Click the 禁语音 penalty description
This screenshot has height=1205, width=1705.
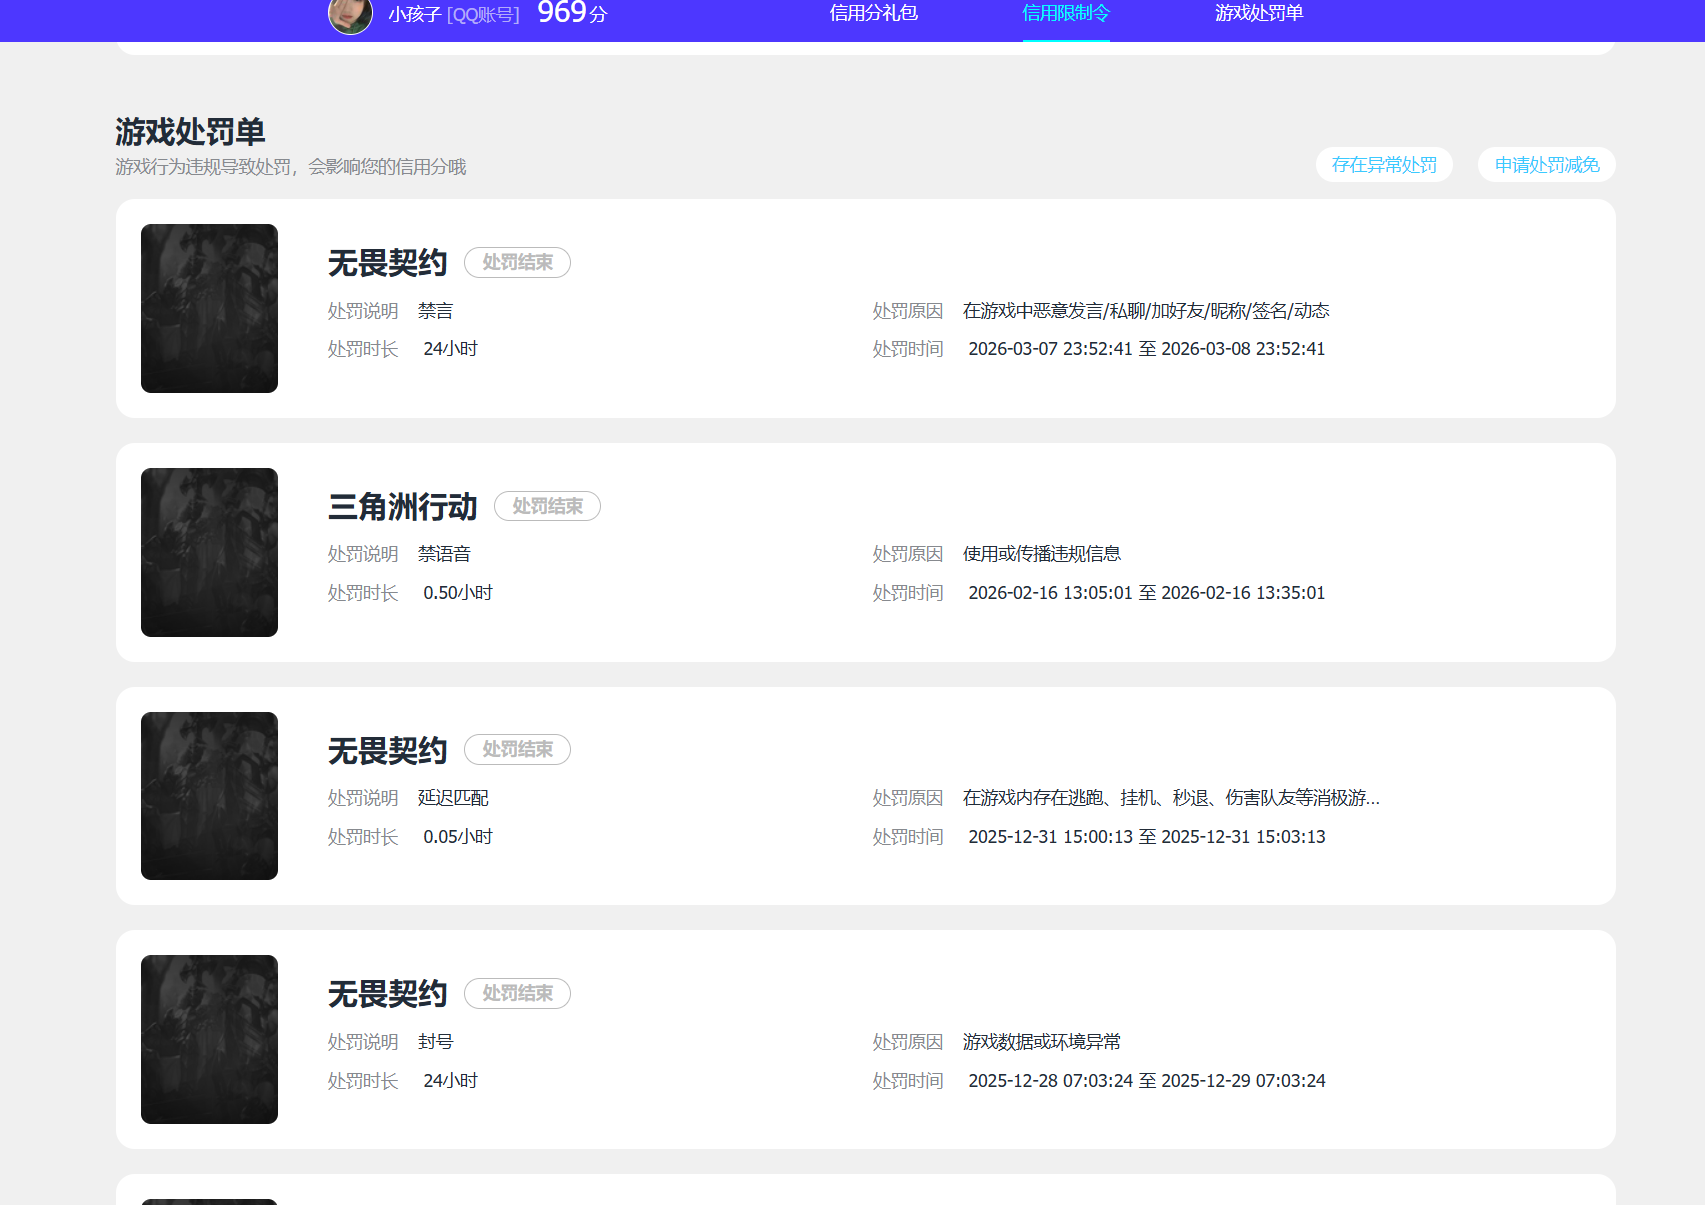click(x=444, y=554)
